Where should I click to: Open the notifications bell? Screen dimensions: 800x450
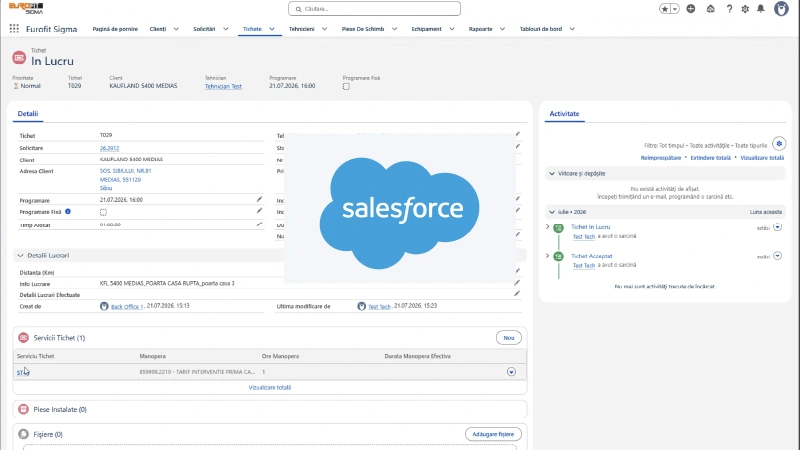[761, 9]
